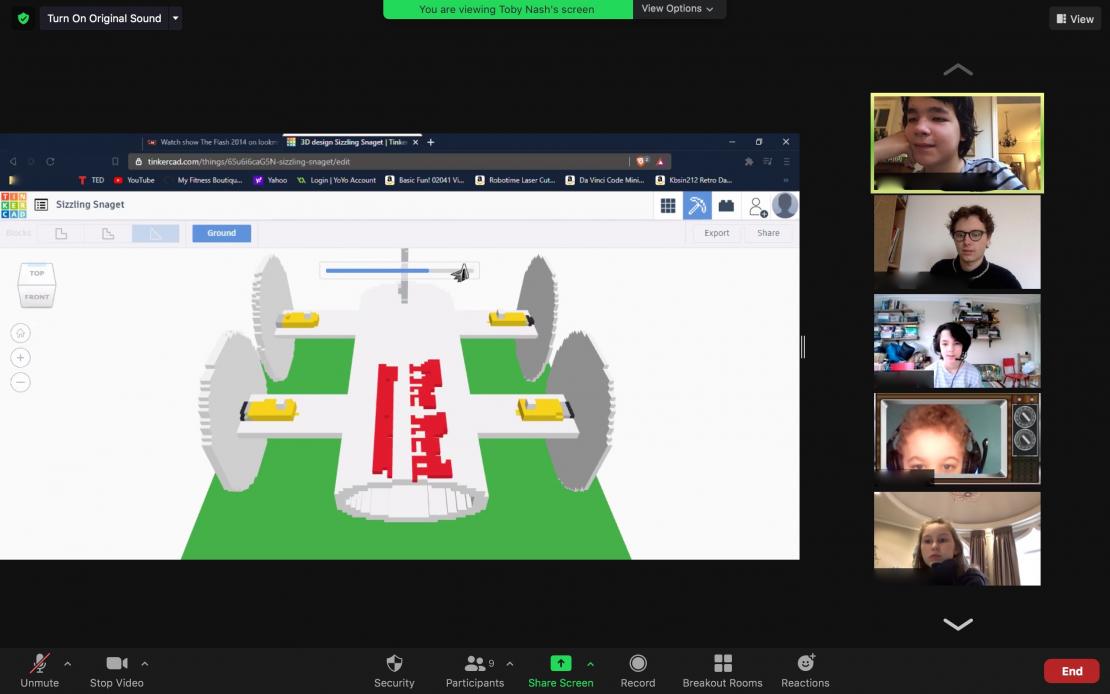Click the Tinkercad 3D design grid icon
This screenshot has width=1110, height=694.
pos(668,206)
